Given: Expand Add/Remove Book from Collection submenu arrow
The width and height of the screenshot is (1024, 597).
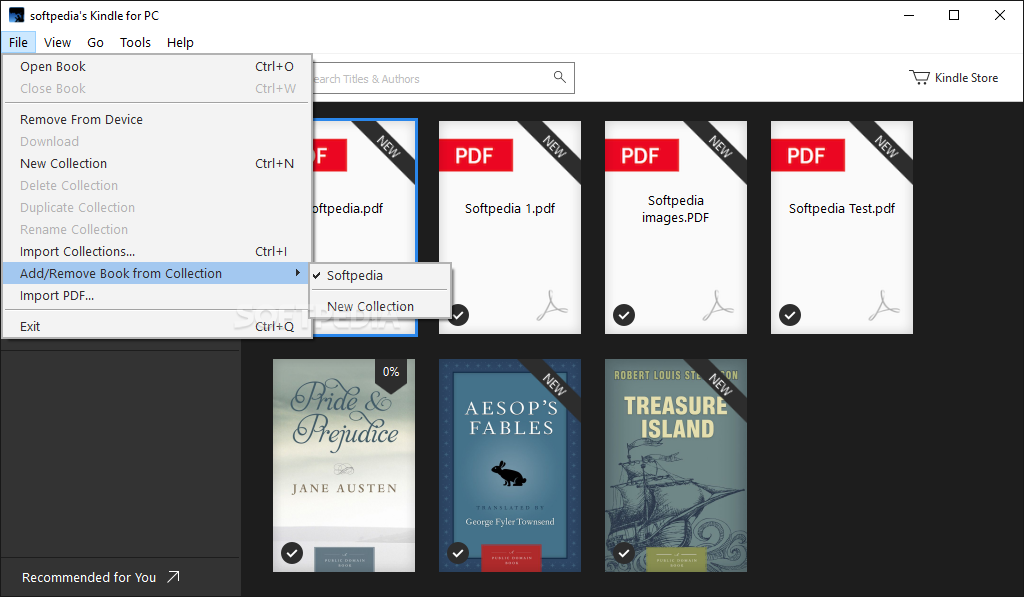Looking at the screenshot, I should click(x=298, y=273).
